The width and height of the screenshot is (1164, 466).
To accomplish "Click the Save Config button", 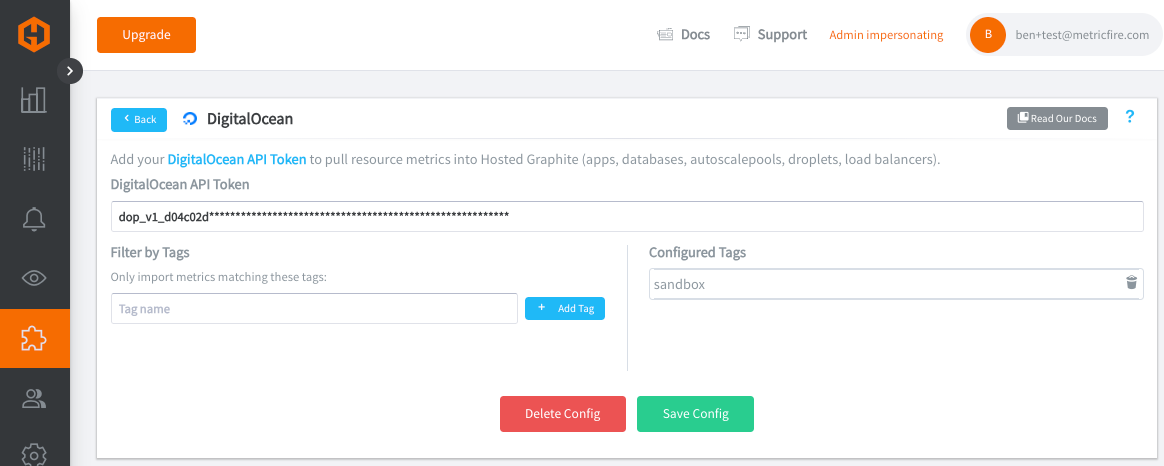I will coord(696,414).
